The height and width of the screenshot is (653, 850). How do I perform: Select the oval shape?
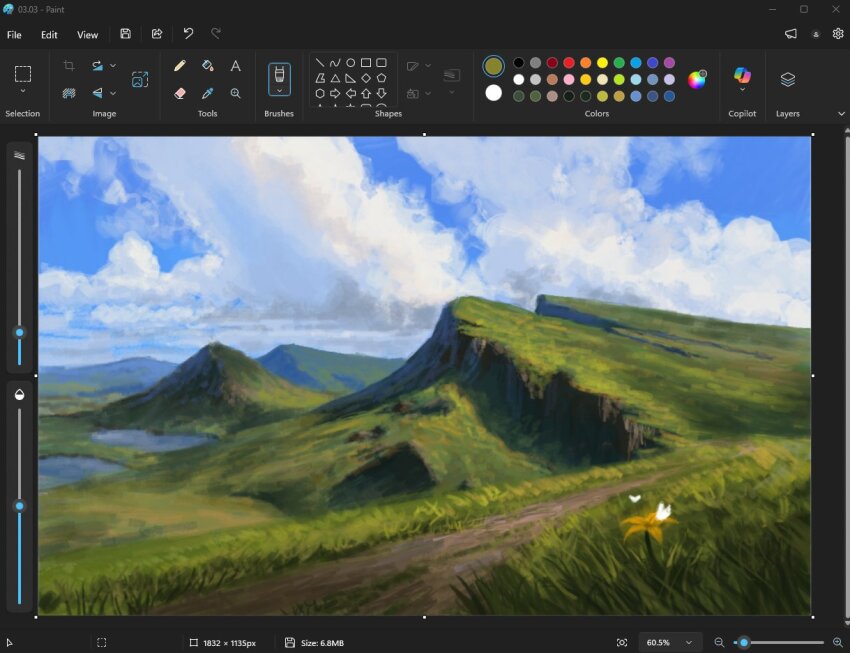tap(351, 61)
